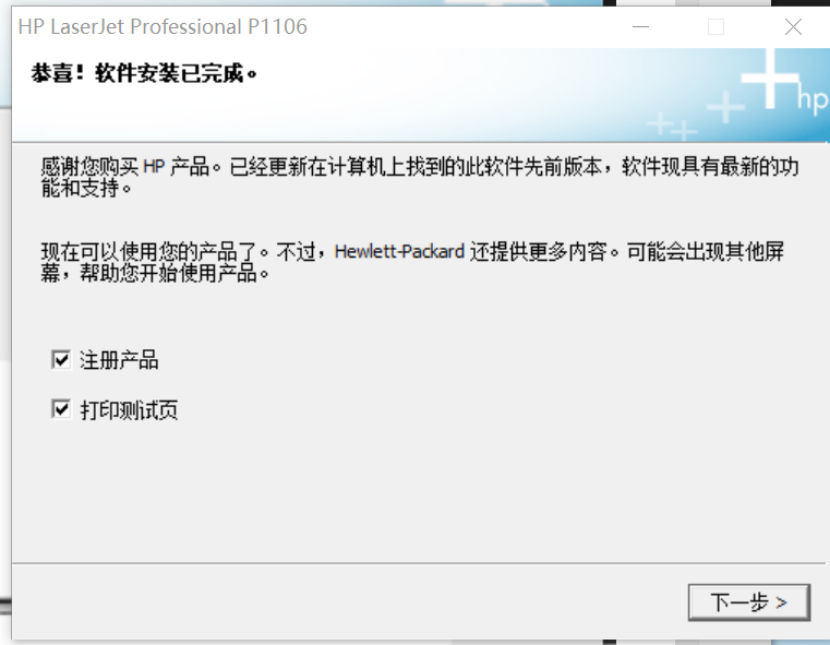Minimize the HP LaserJet Professional P1106 window
Viewport: 830px width, 645px height.
coord(640,26)
